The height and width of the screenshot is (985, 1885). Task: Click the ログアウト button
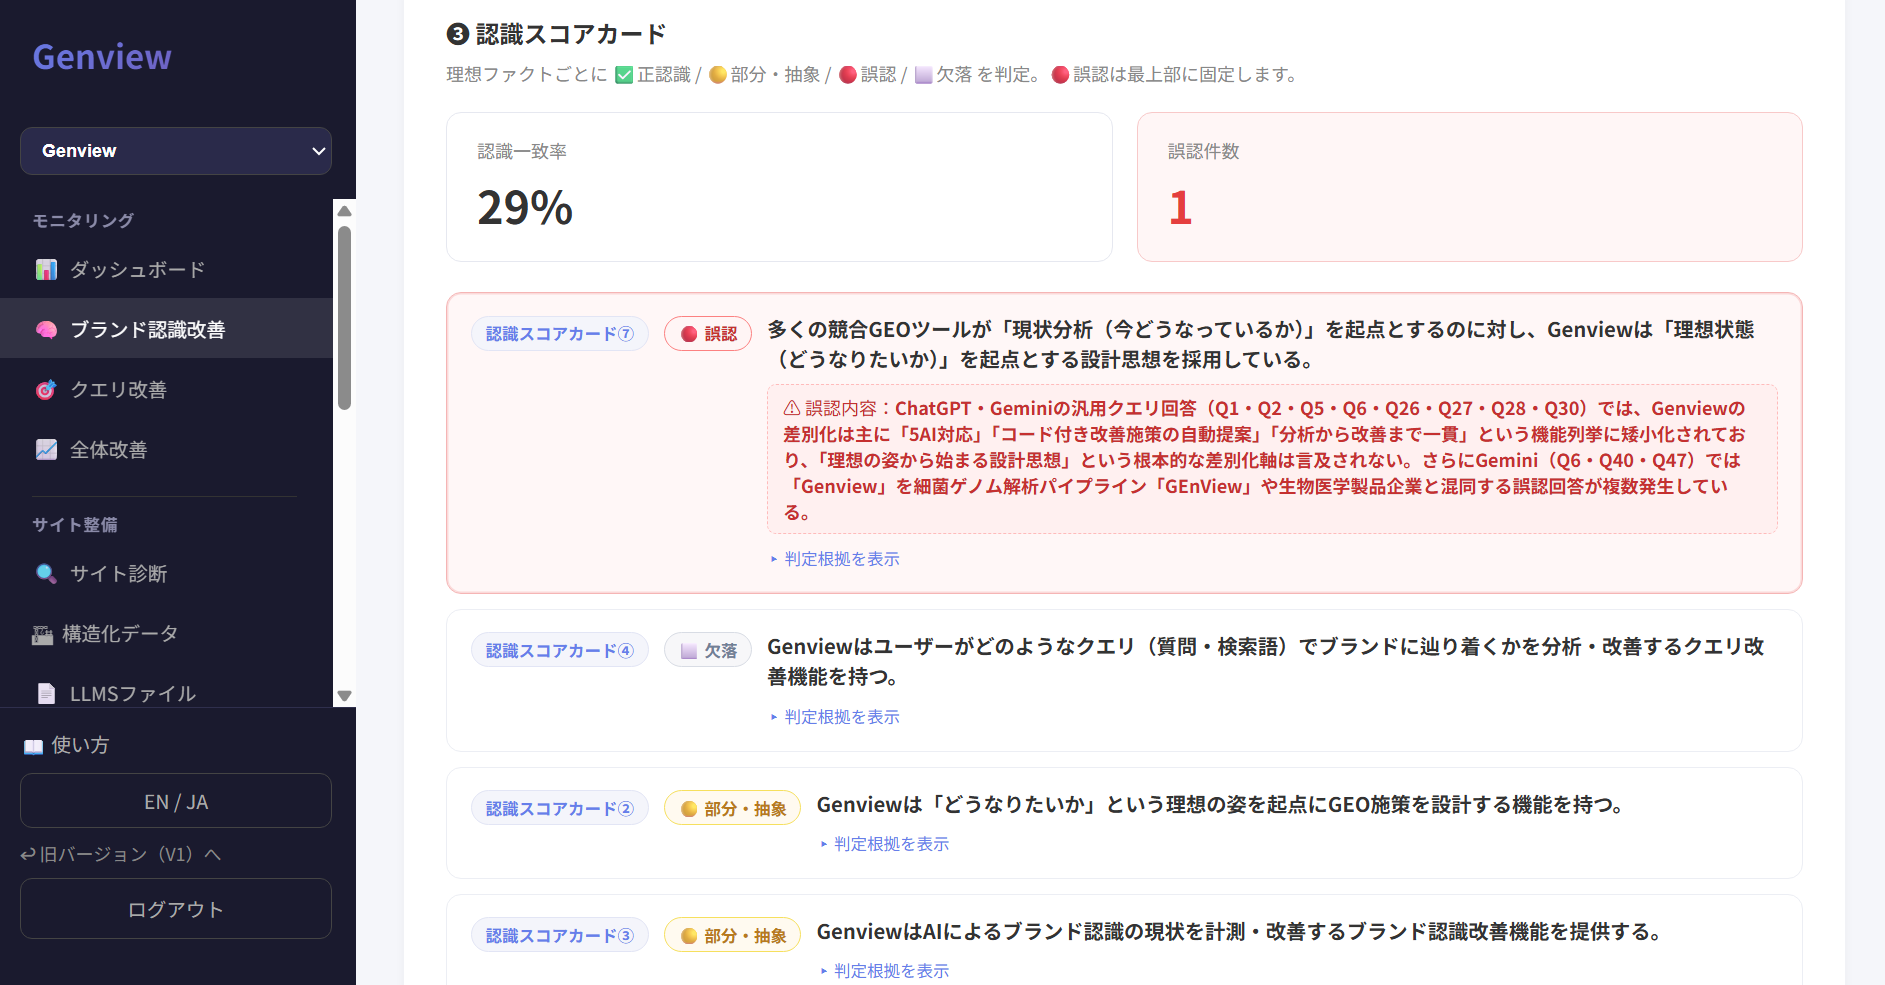click(x=176, y=909)
